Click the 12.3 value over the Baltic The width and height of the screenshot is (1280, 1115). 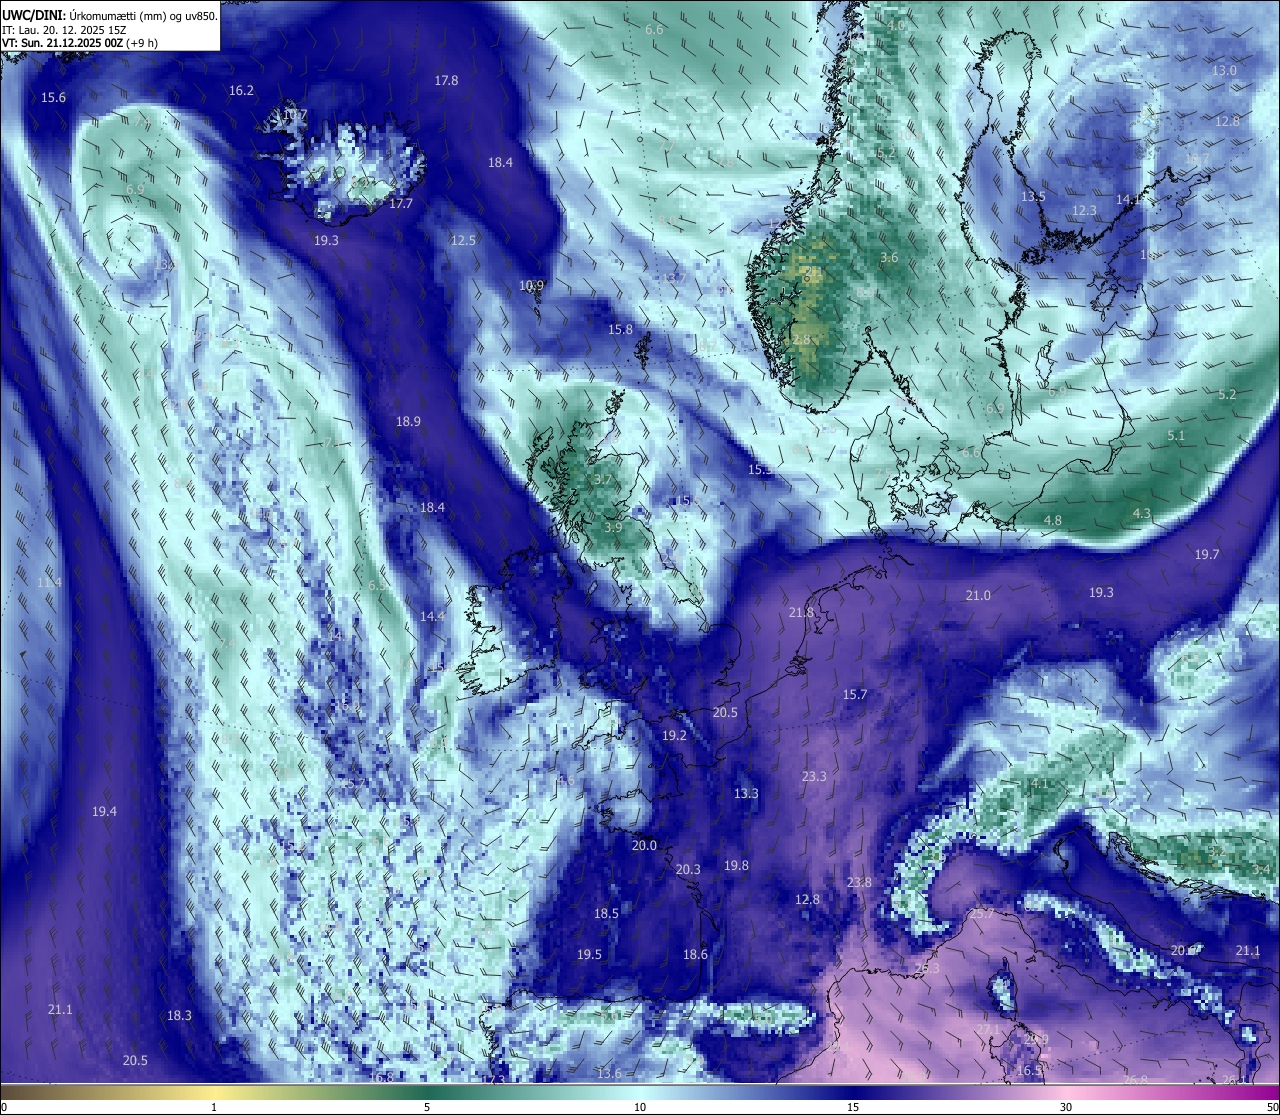click(1084, 211)
